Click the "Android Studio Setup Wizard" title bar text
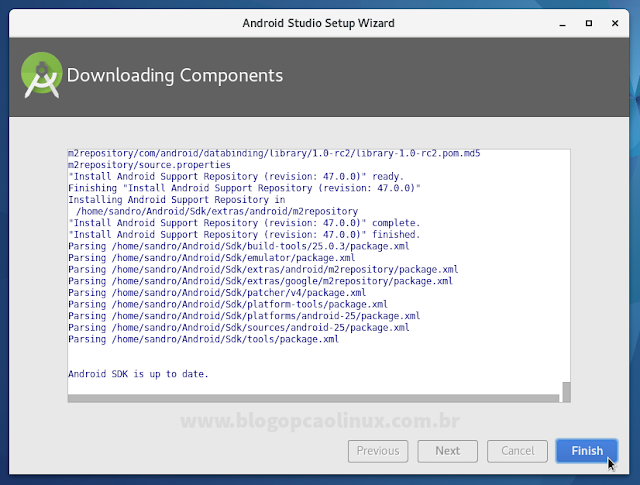This screenshot has width=640, height=485. coord(318,23)
